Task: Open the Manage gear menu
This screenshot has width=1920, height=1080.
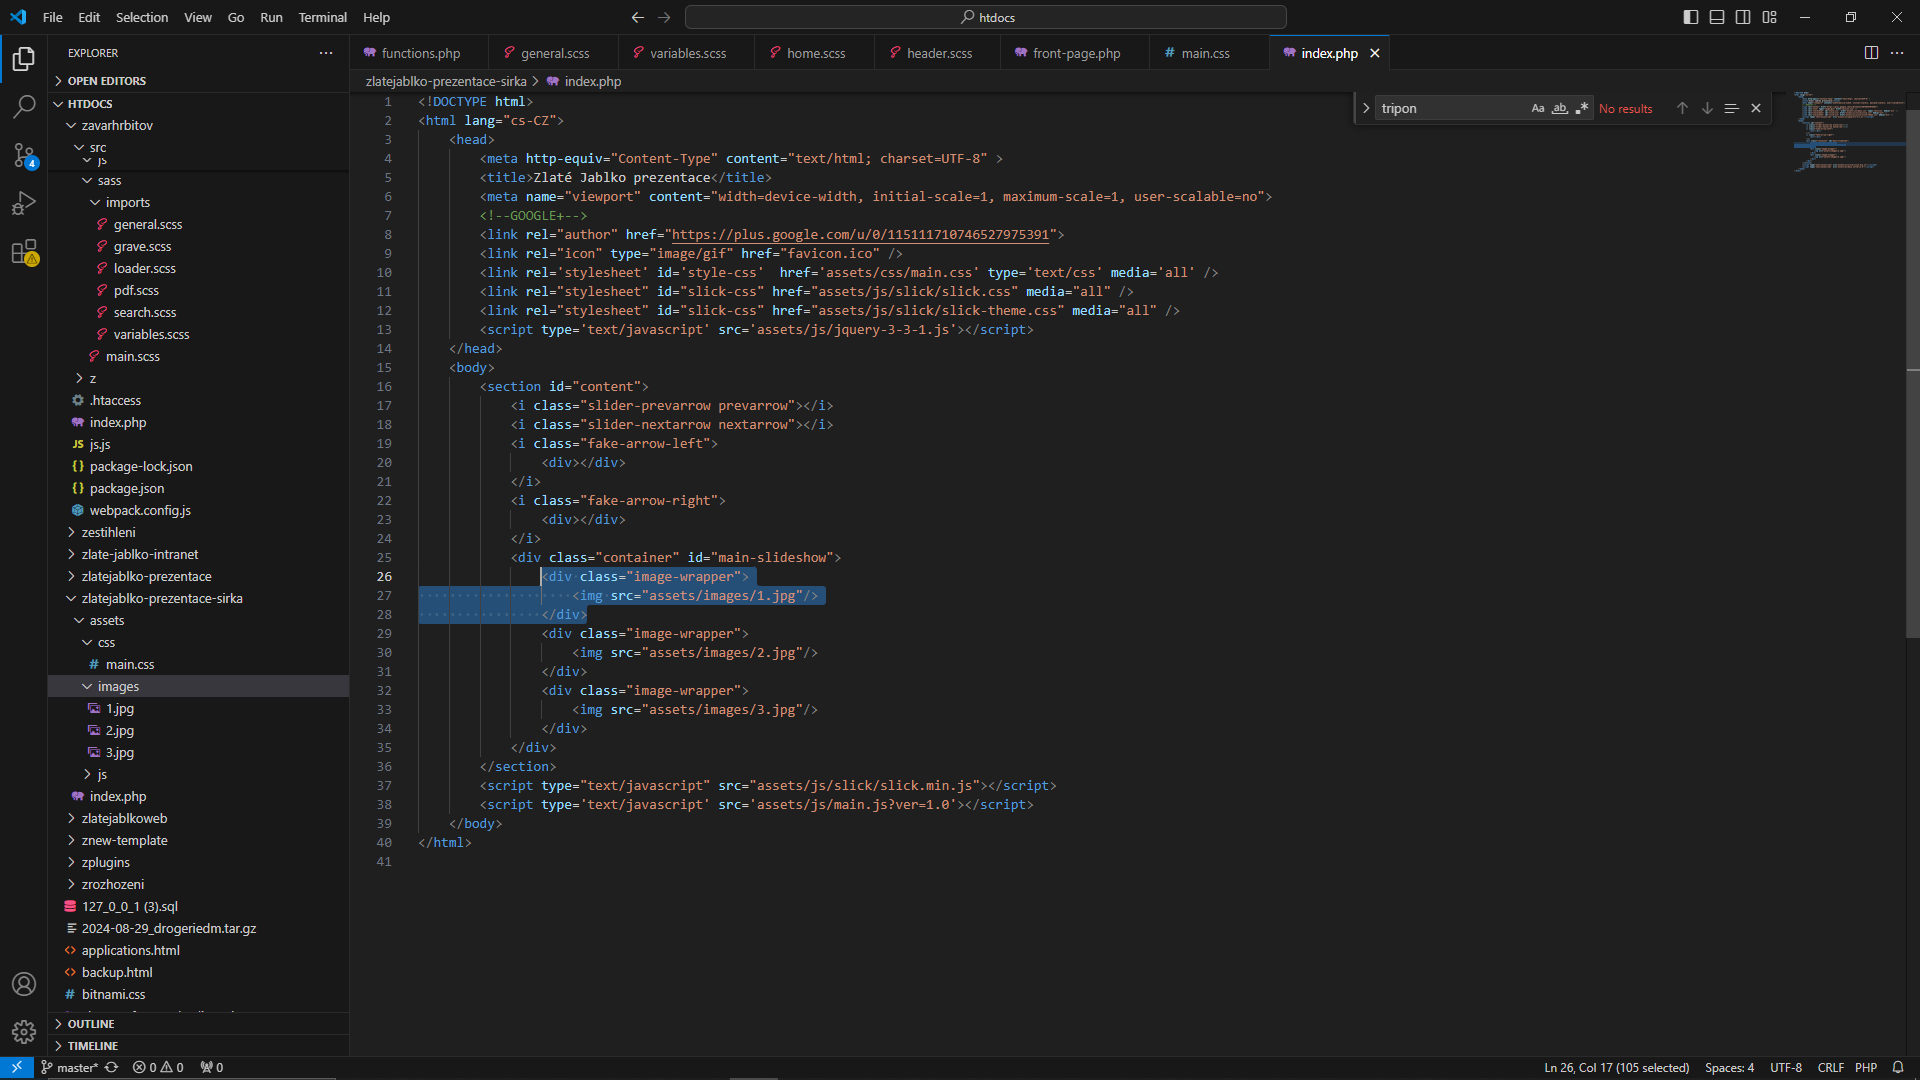Action: [x=24, y=1031]
